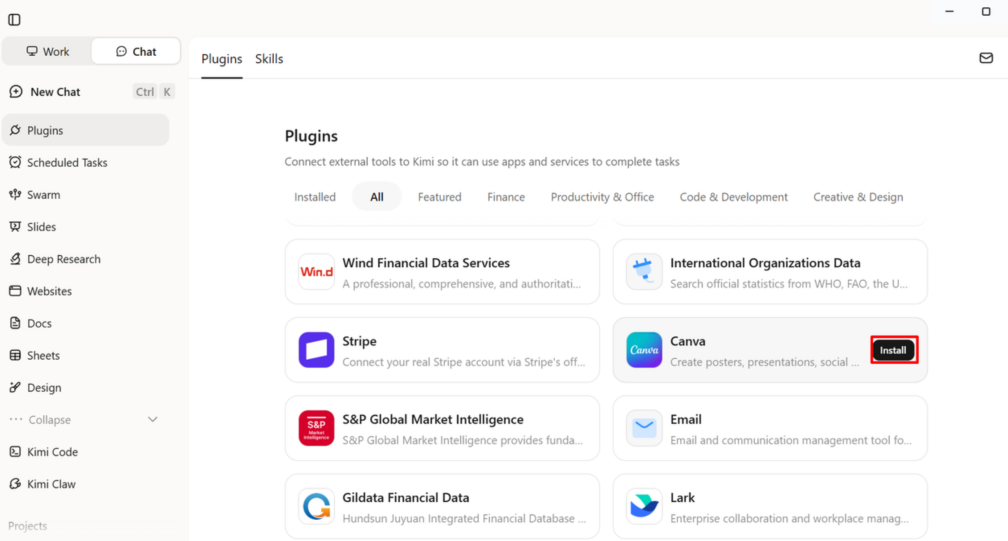Image resolution: width=1008 pixels, height=541 pixels.
Task: Click the Kimi Code terminal icon
Action: point(15,452)
